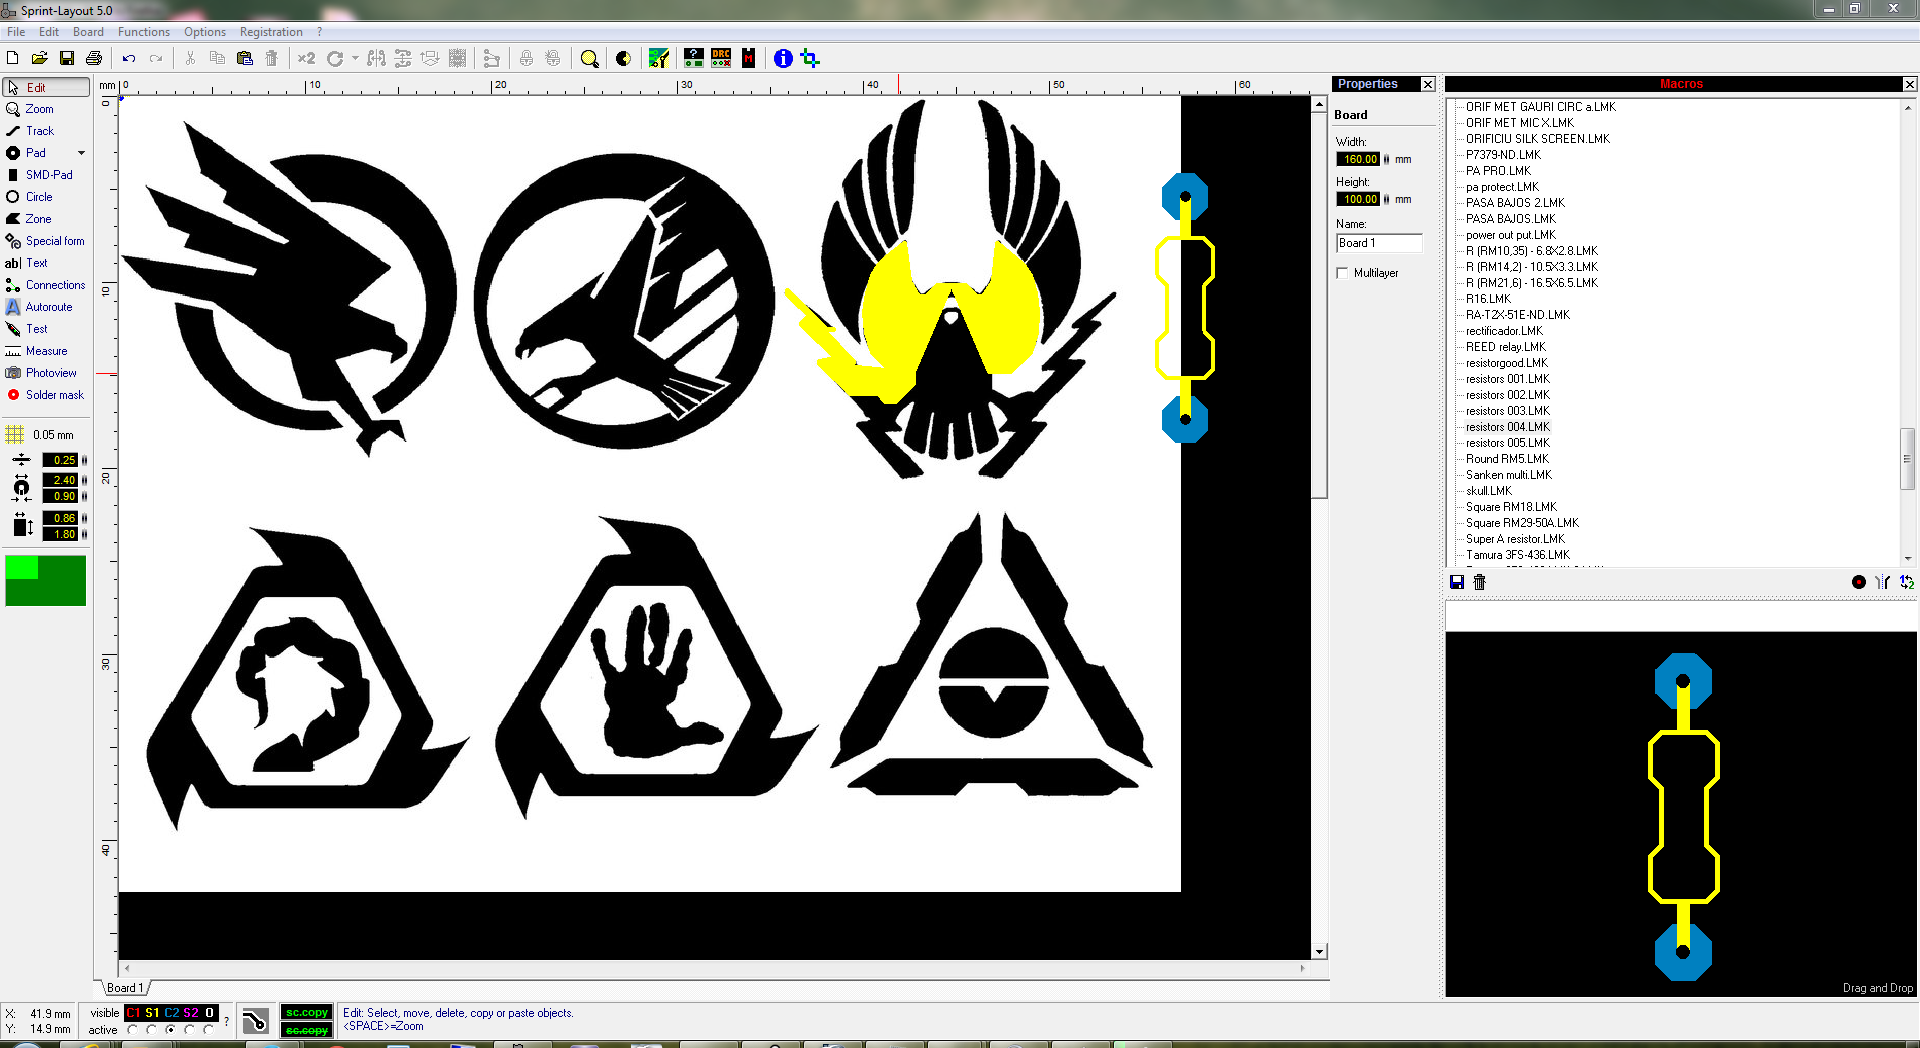Screen dimensions: 1920x1048
Task: Set O as the active layer
Action: click(x=208, y=1030)
